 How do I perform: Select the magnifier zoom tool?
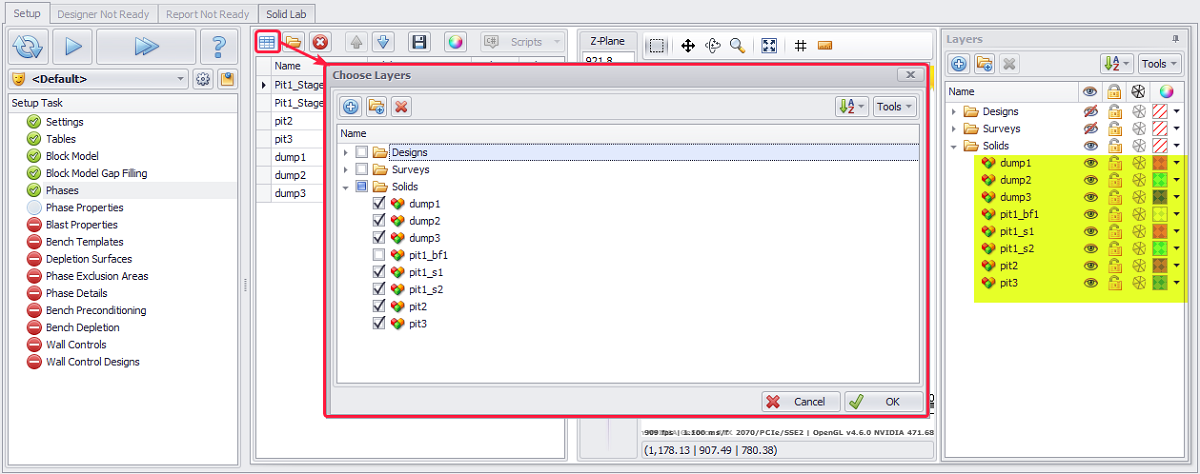[737, 45]
